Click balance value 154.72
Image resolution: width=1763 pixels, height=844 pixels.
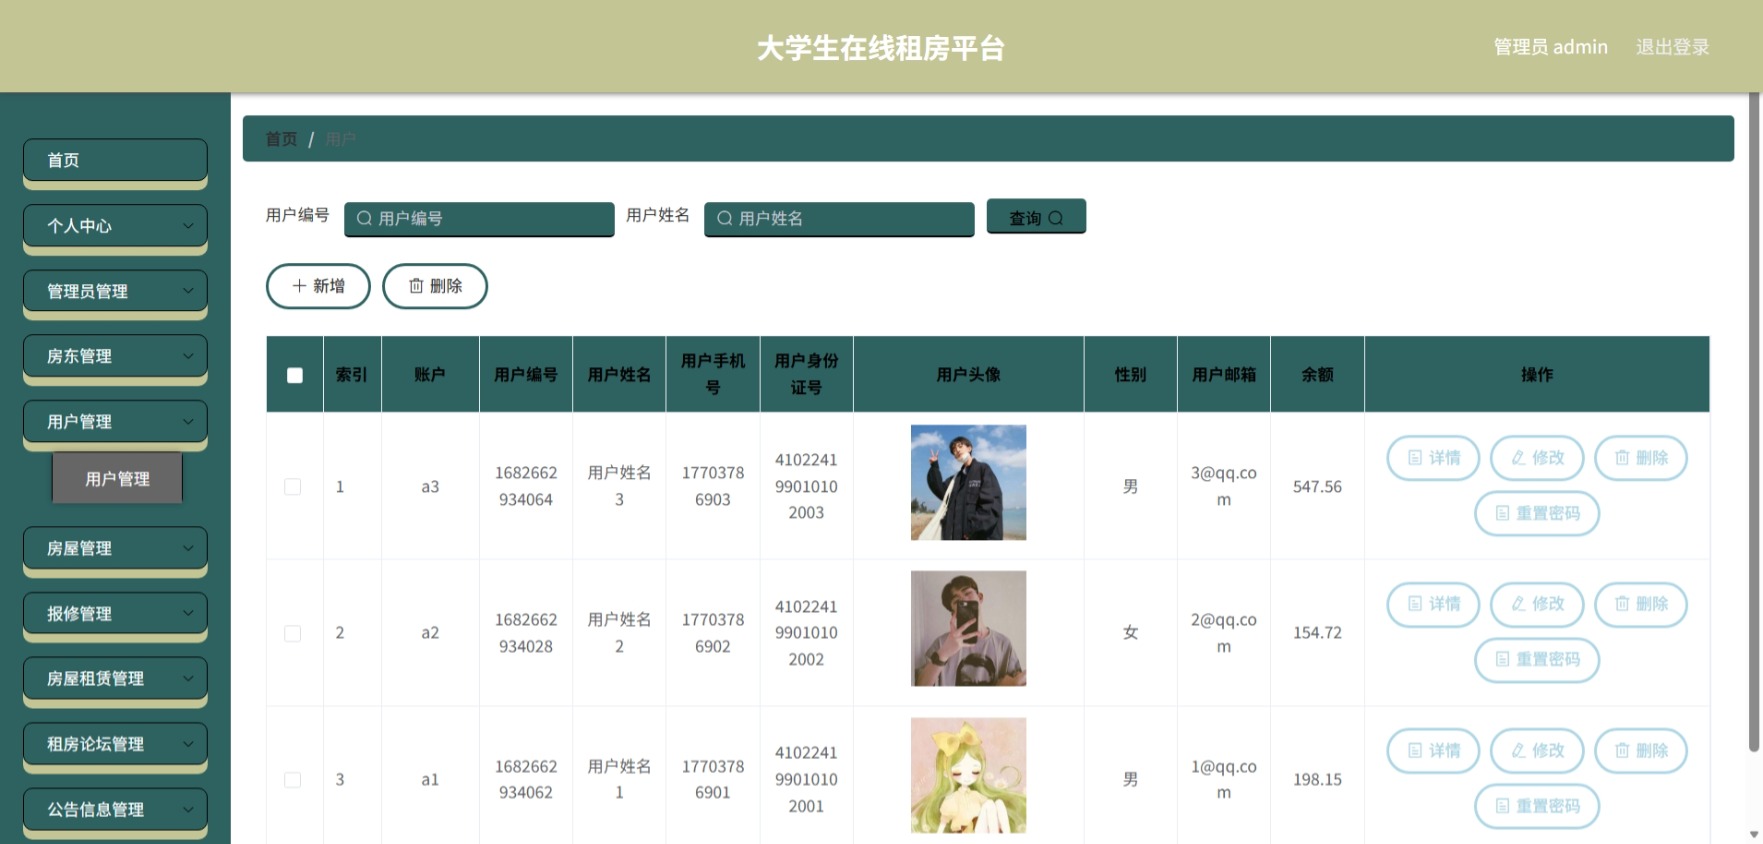point(1317,633)
